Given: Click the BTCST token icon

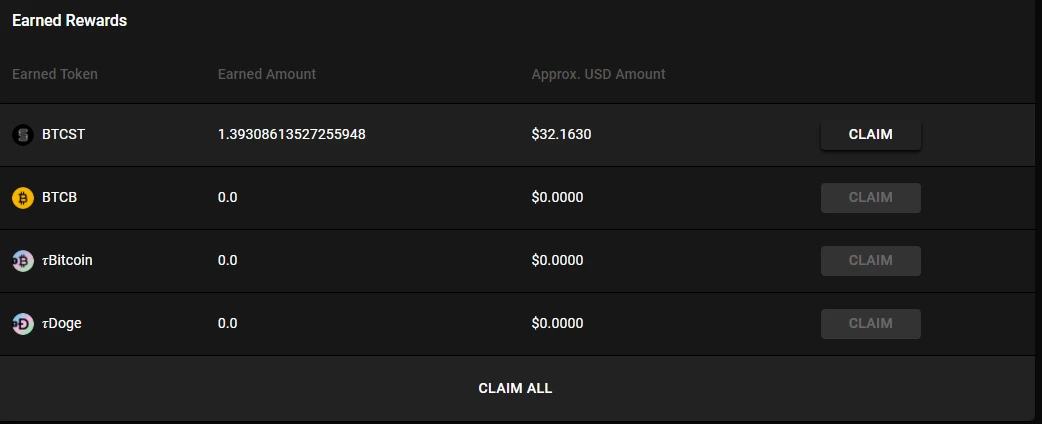Looking at the screenshot, I should pyautogui.click(x=23, y=135).
